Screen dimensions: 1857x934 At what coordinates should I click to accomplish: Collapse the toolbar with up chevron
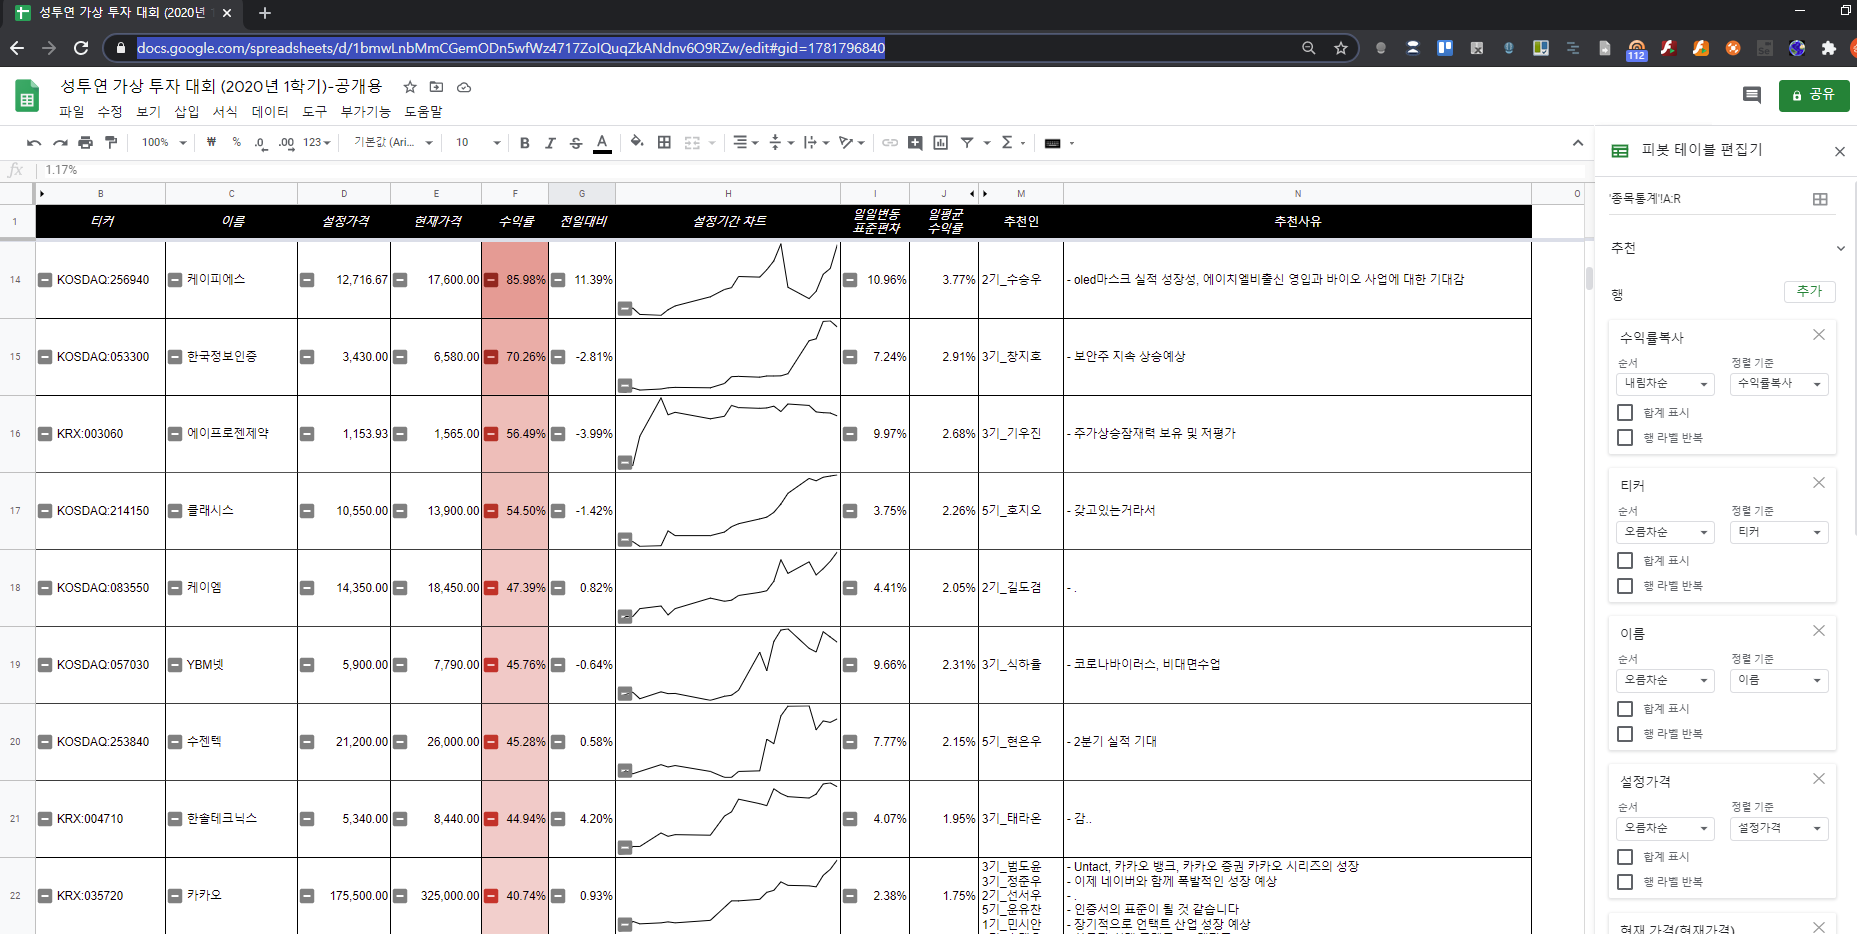pyautogui.click(x=1578, y=143)
